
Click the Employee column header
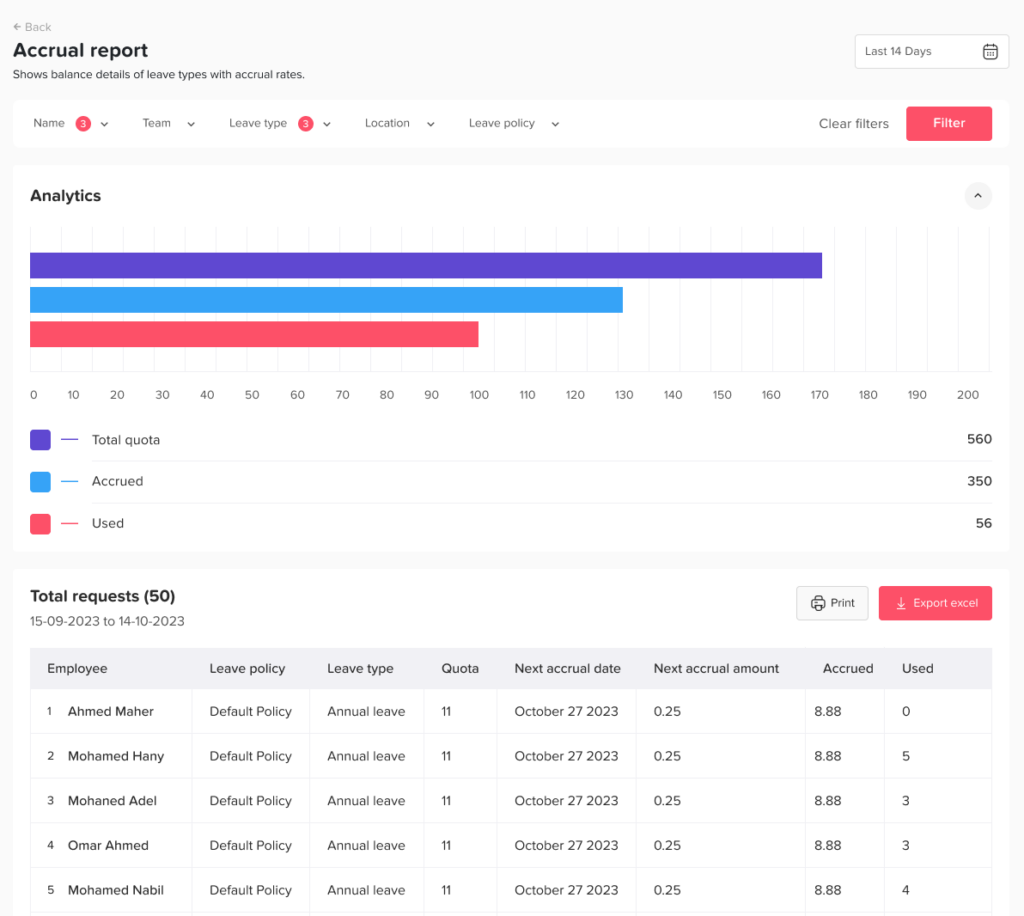coord(77,669)
